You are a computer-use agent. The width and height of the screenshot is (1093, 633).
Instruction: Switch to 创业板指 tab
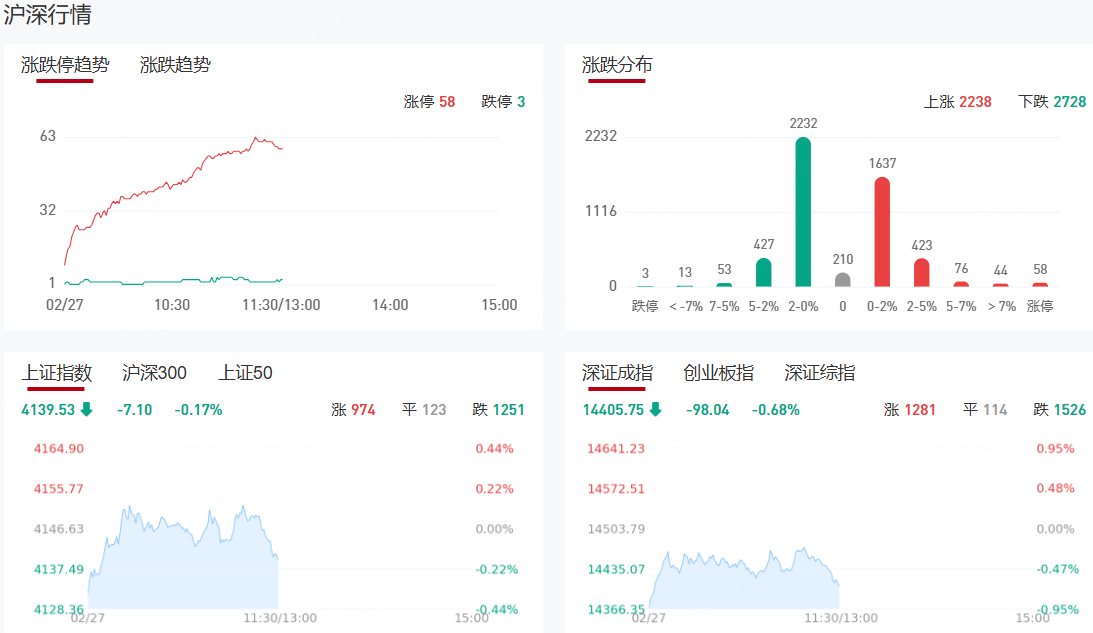[718, 373]
